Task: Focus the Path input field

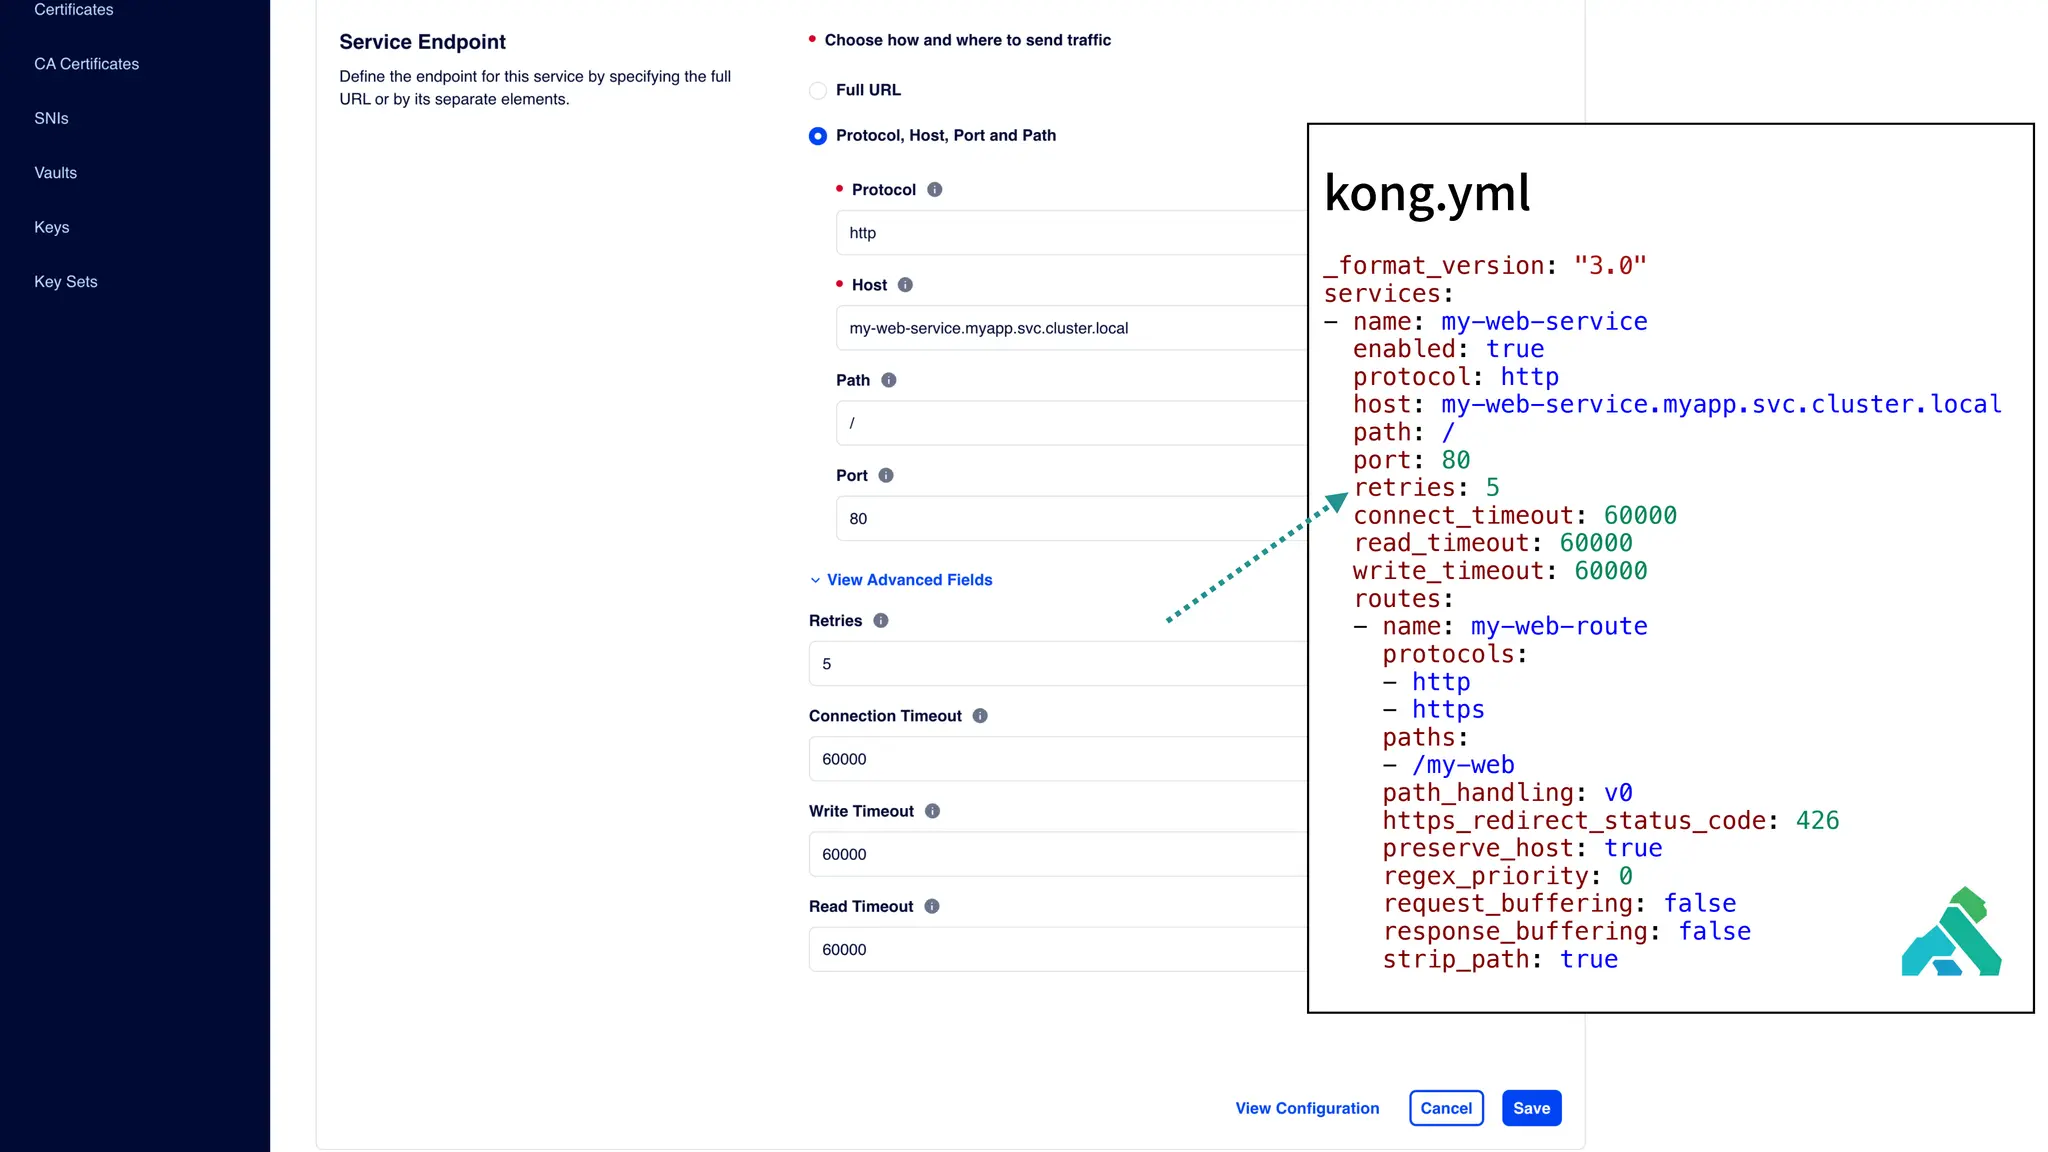Action: coord(1072,423)
